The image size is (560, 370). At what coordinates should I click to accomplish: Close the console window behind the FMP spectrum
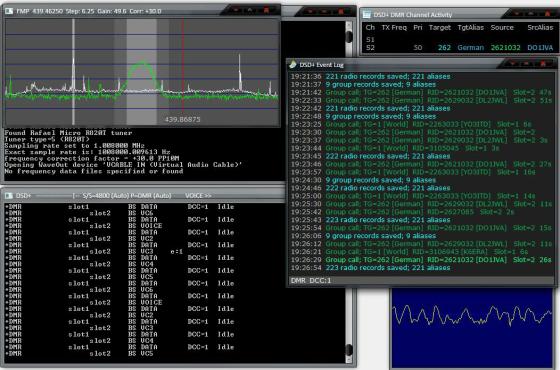click(x=341, y=12)
